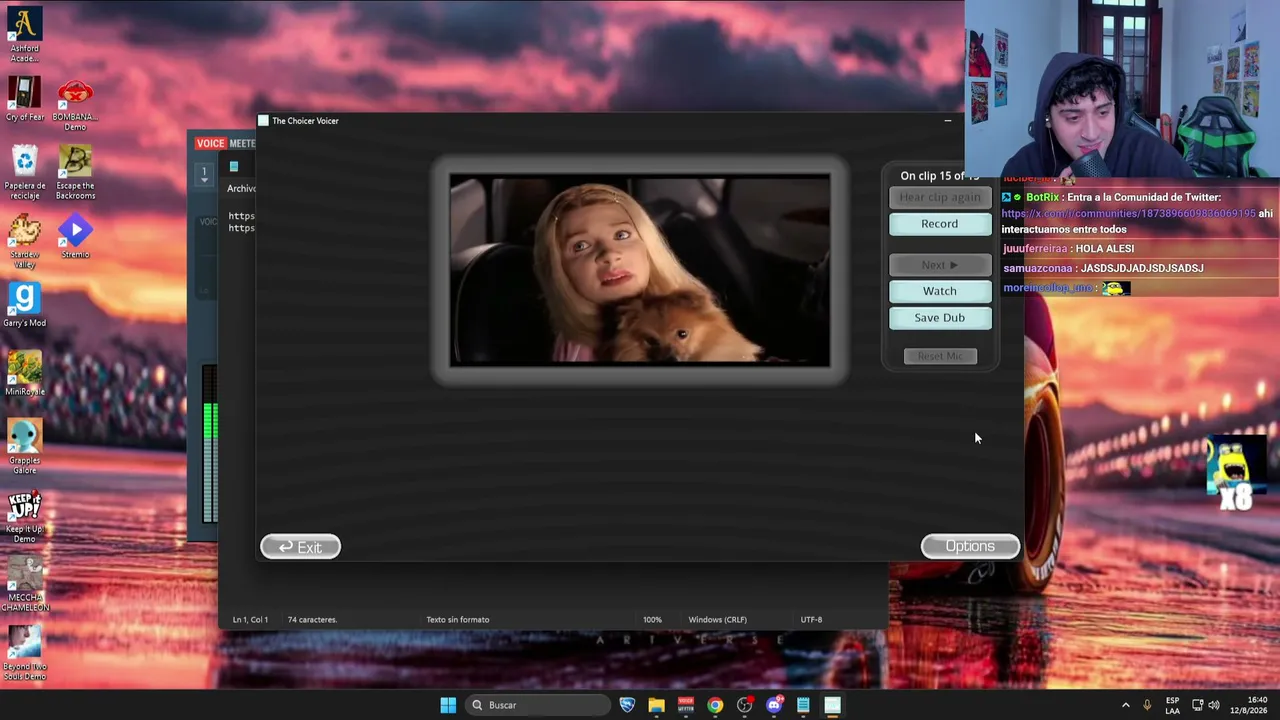Click the microphone tray icon
The image size is (1280, 720).
pyautogui.click(x=1147, y=705)
